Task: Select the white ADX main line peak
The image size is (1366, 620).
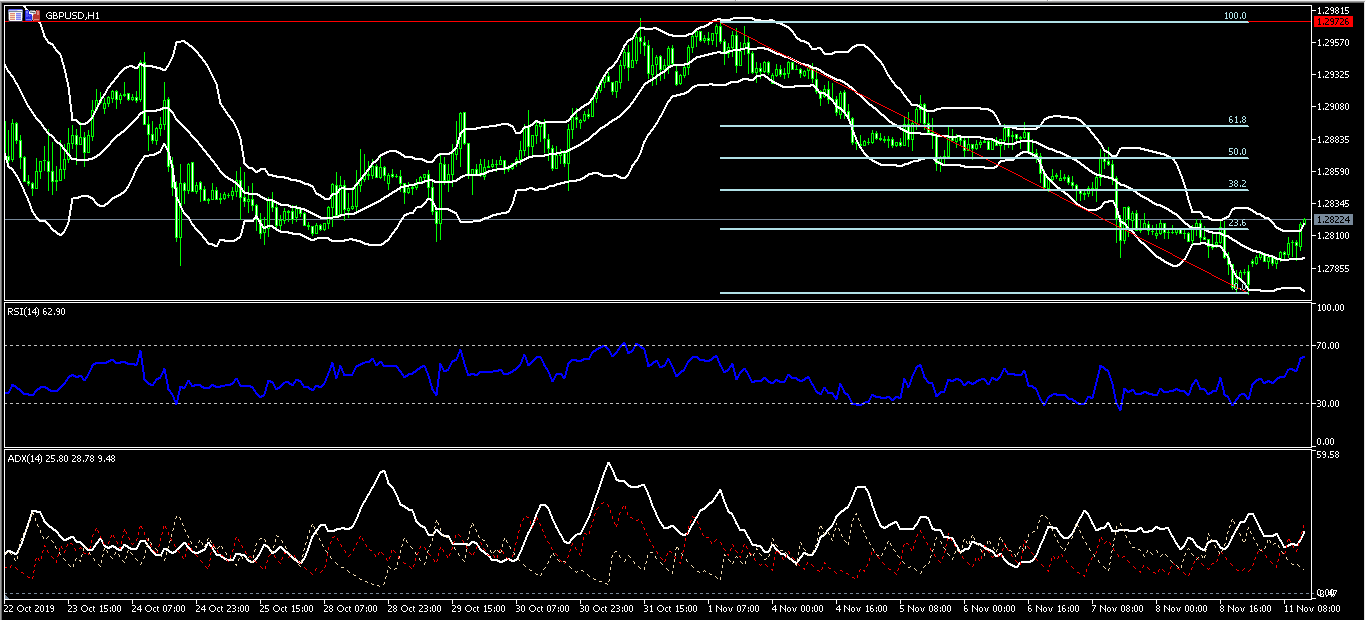Action: point(609,462)
